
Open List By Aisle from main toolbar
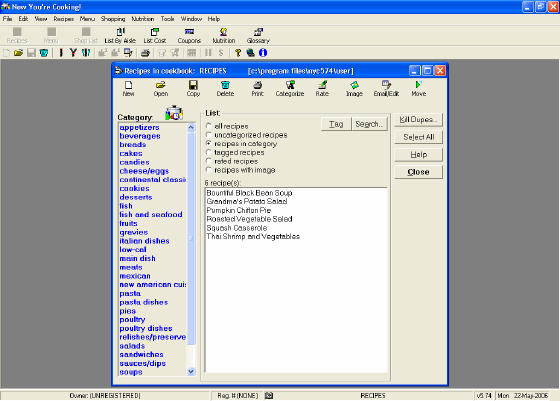coord(120,36)
